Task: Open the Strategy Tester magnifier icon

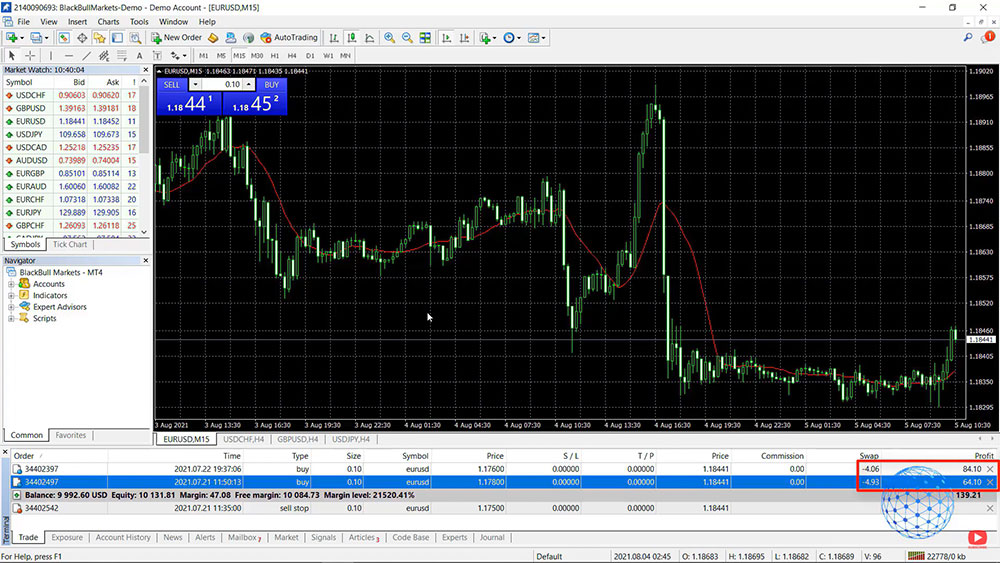Action: click(x=135, y=38)
